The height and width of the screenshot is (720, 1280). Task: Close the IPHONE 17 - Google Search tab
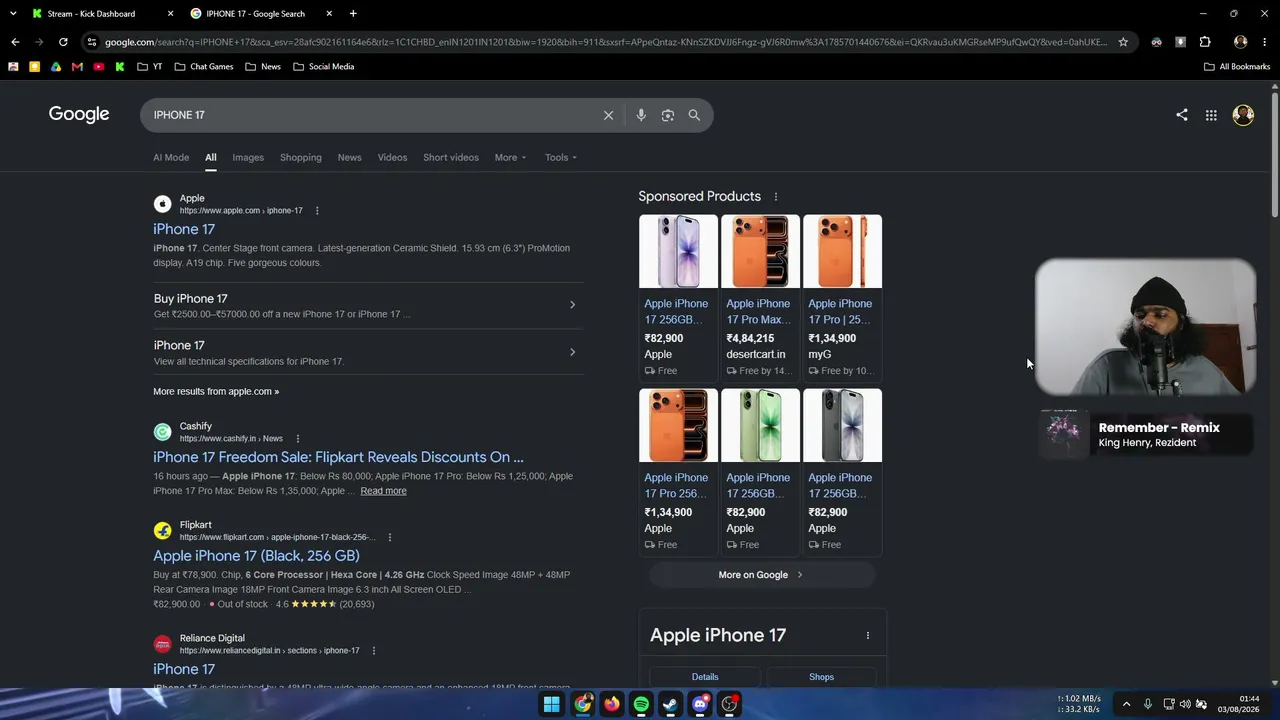coord(329,14)
